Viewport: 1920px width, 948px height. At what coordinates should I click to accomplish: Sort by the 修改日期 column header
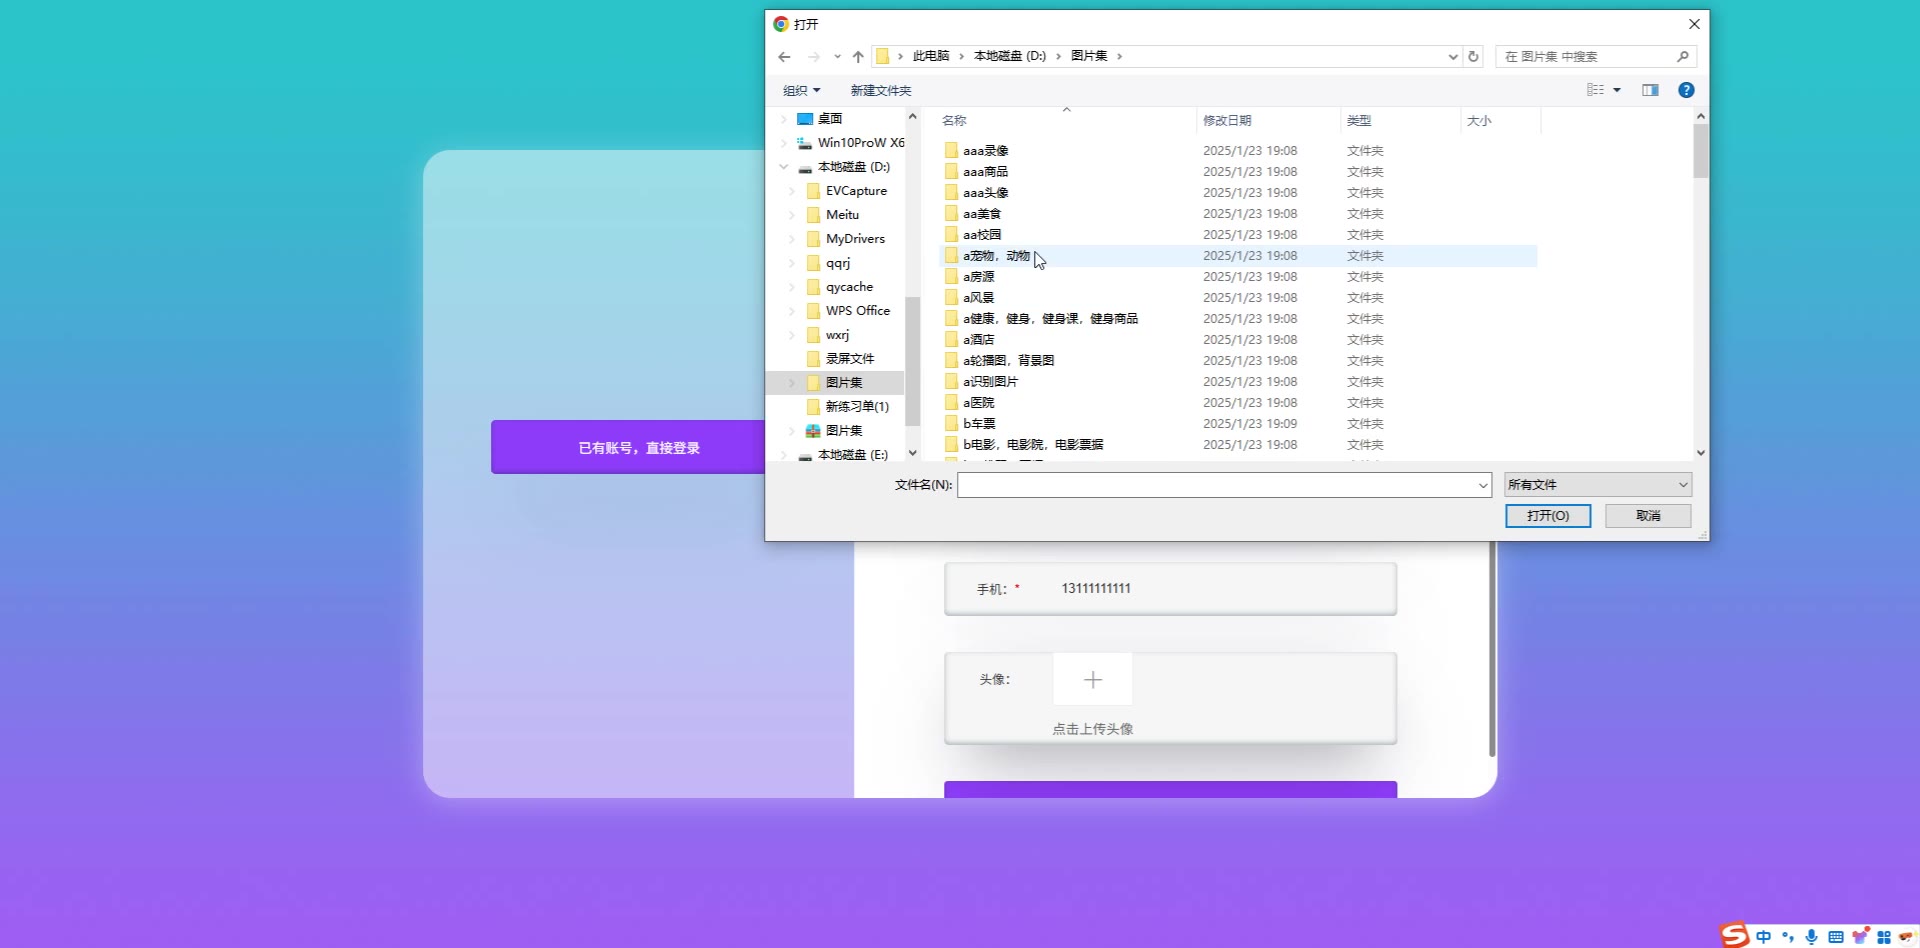tap(1227, 121)
